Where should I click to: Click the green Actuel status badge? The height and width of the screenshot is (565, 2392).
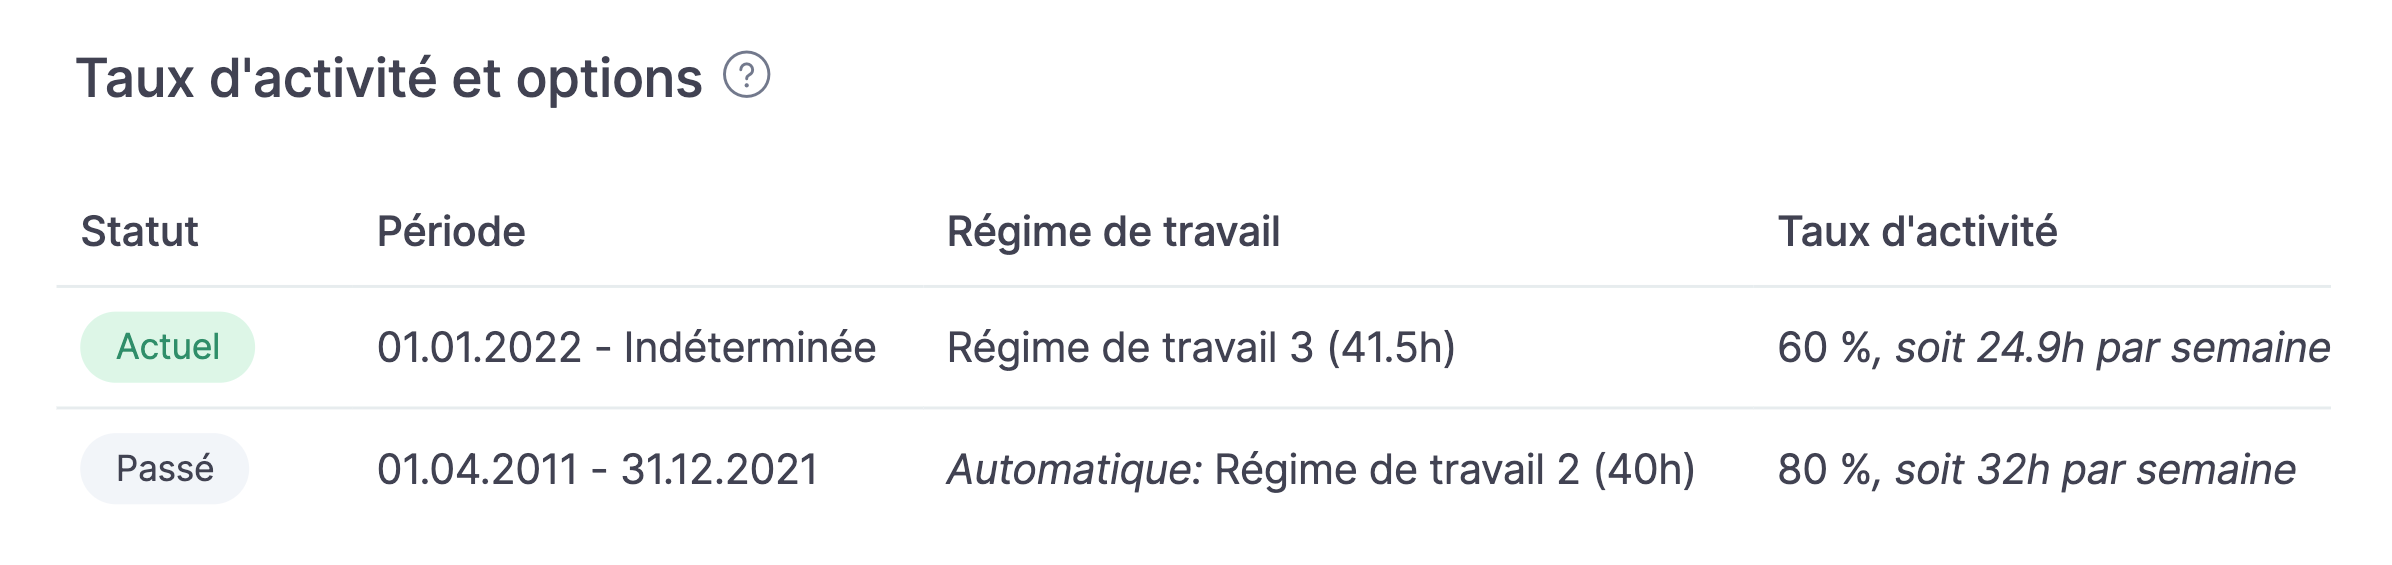[x=167, y=347]
